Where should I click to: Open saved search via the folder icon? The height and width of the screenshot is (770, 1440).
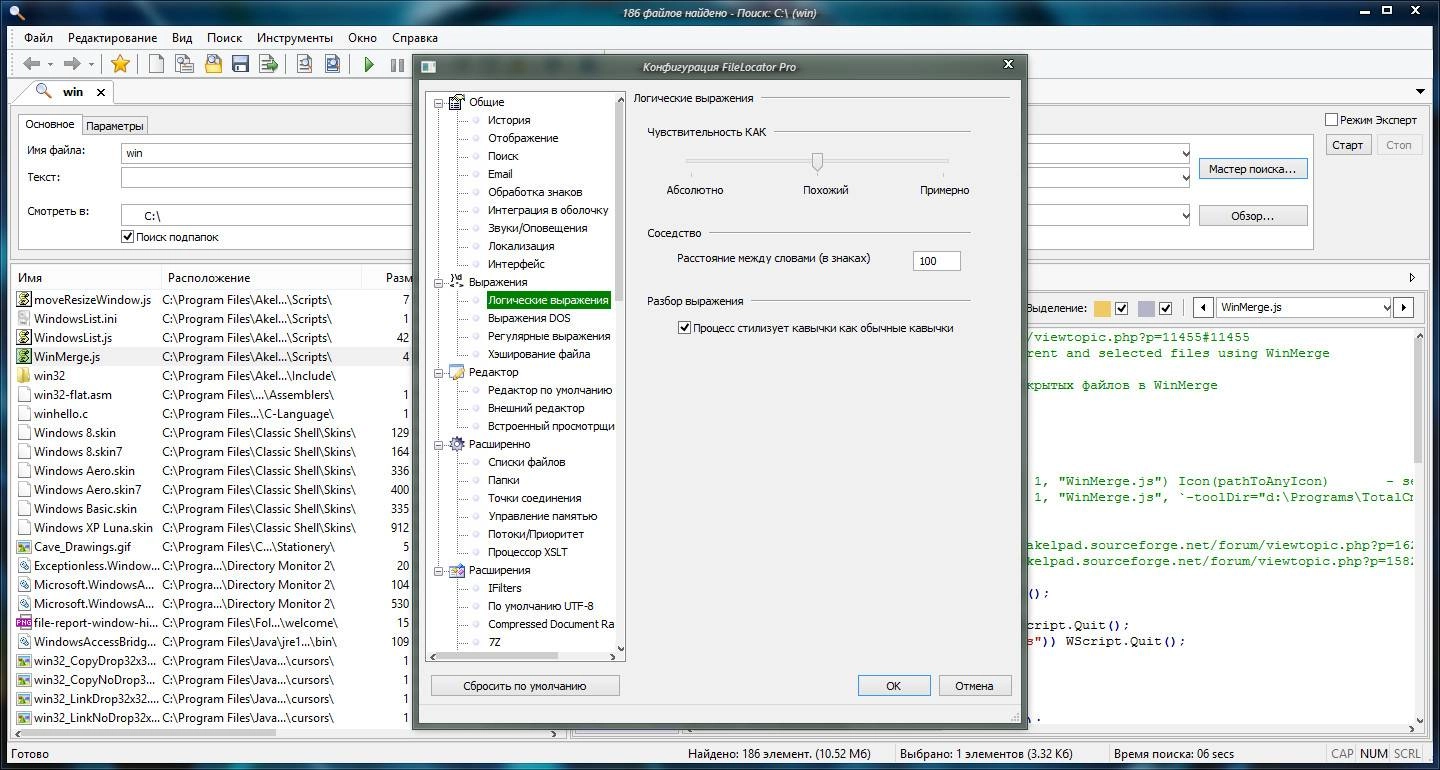point(213,64)
